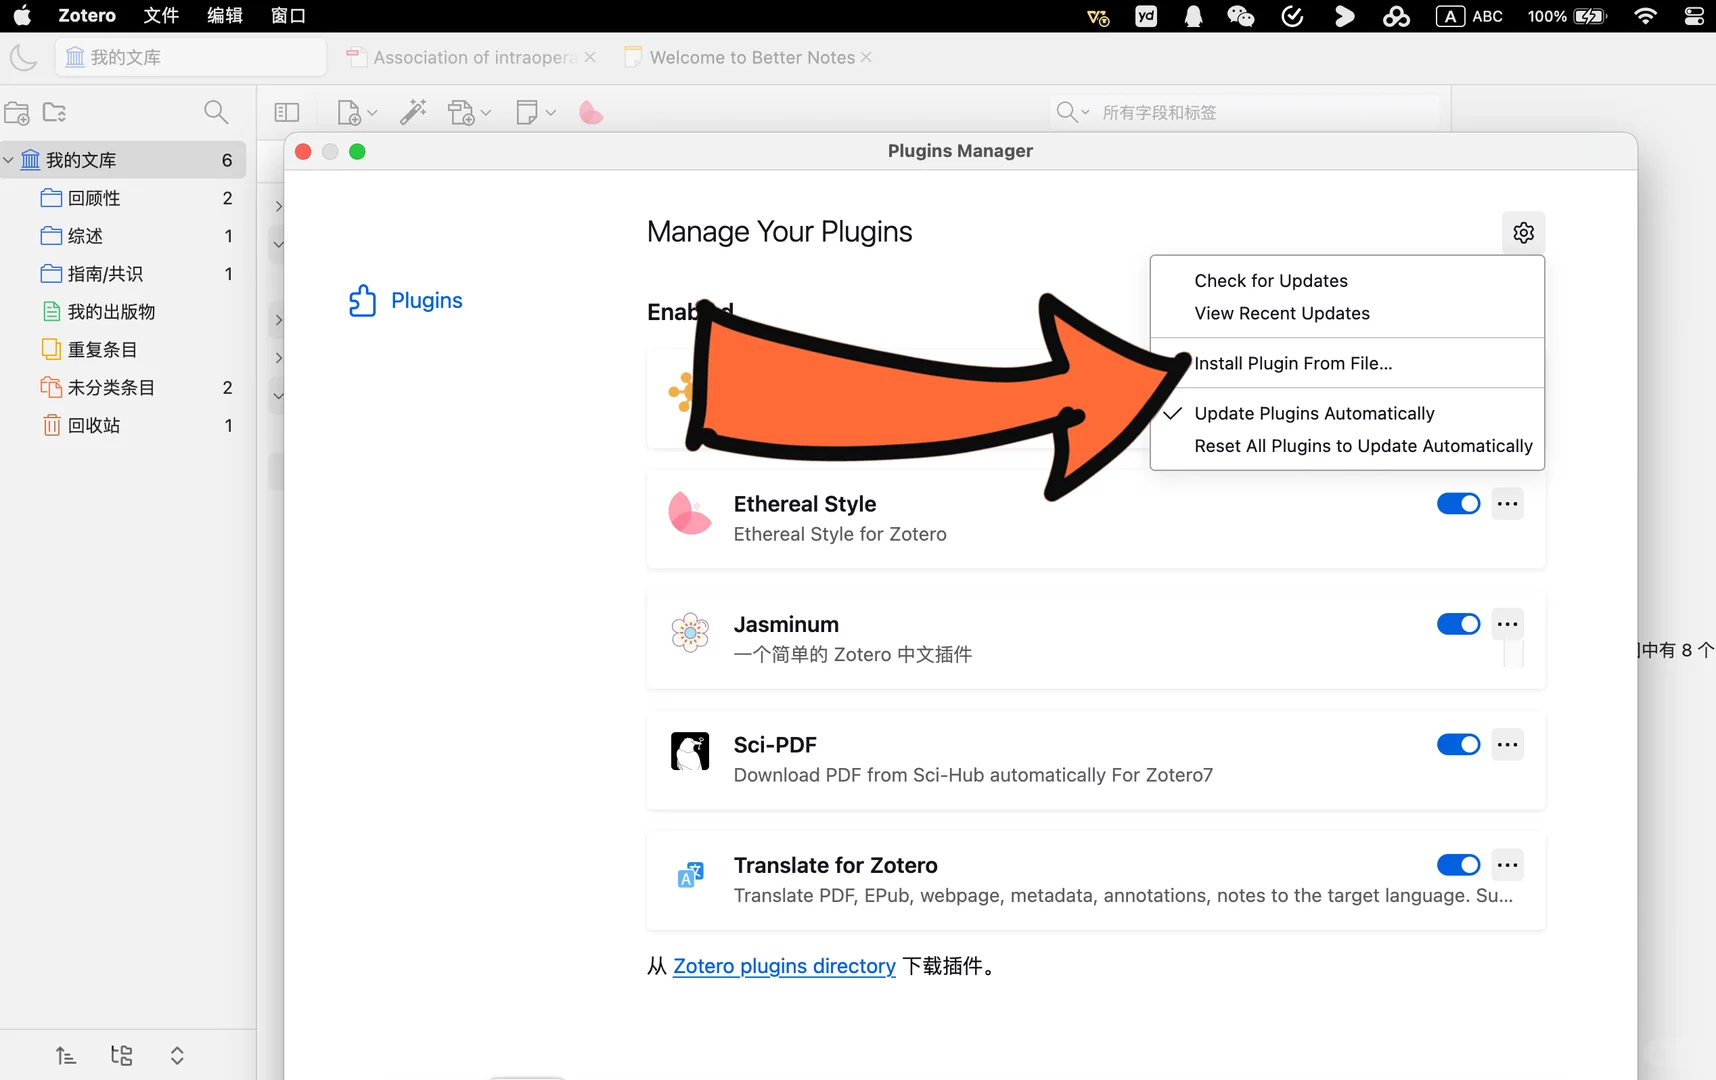Open the Ethereal Style more options button
The image size is (1716, 1080).
1508,504
